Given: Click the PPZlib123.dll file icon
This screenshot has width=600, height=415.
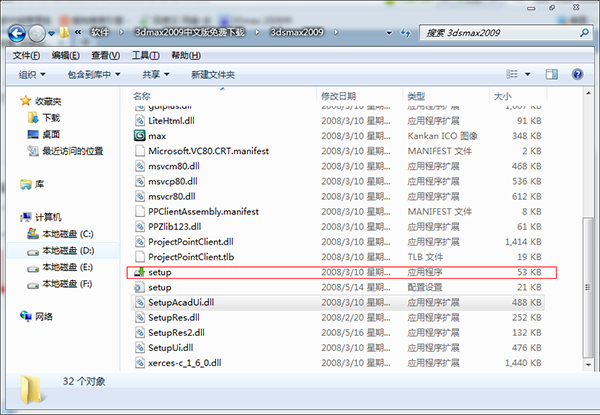Looking at the screenshot, I should pos(140,226).
